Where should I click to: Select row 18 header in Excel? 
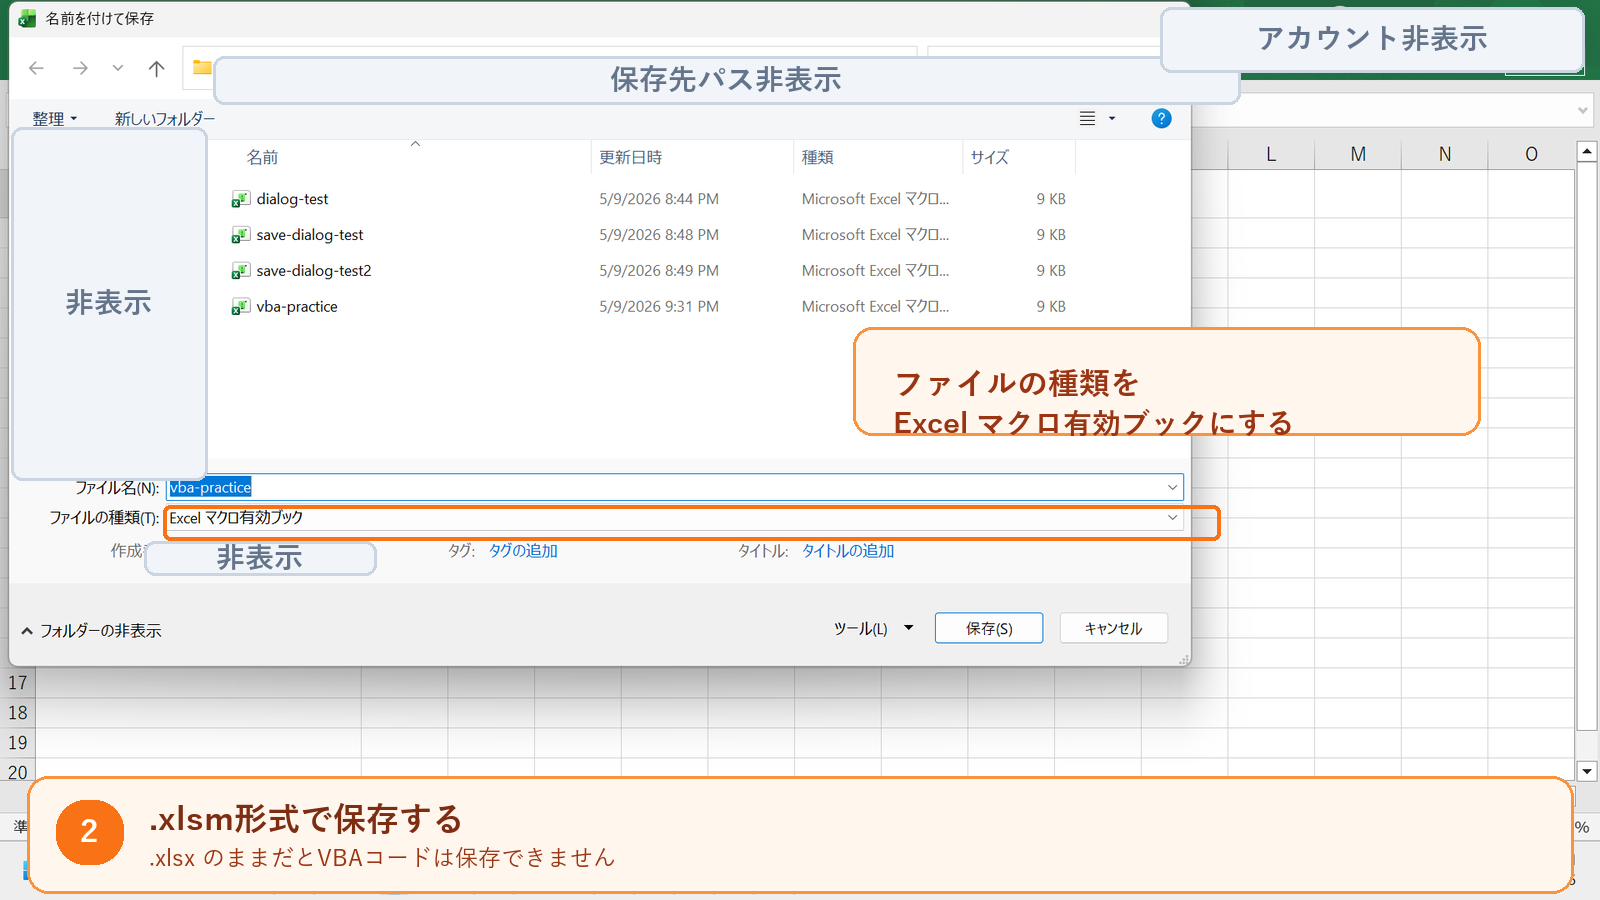(18, 713)
